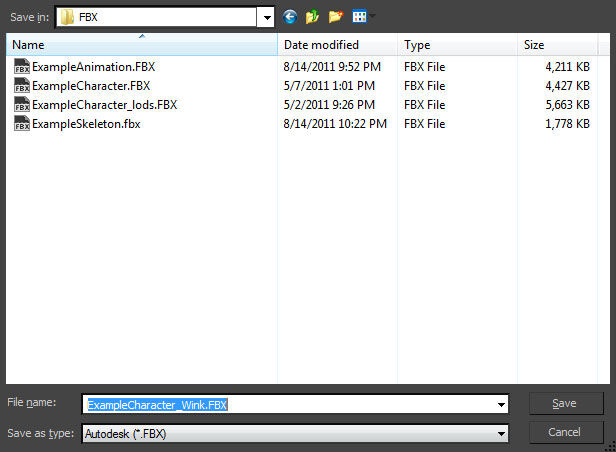616x452 pixels.
Task: Select the ExampleCharacter_lods.FBX file name
Action: click(104, 105)
